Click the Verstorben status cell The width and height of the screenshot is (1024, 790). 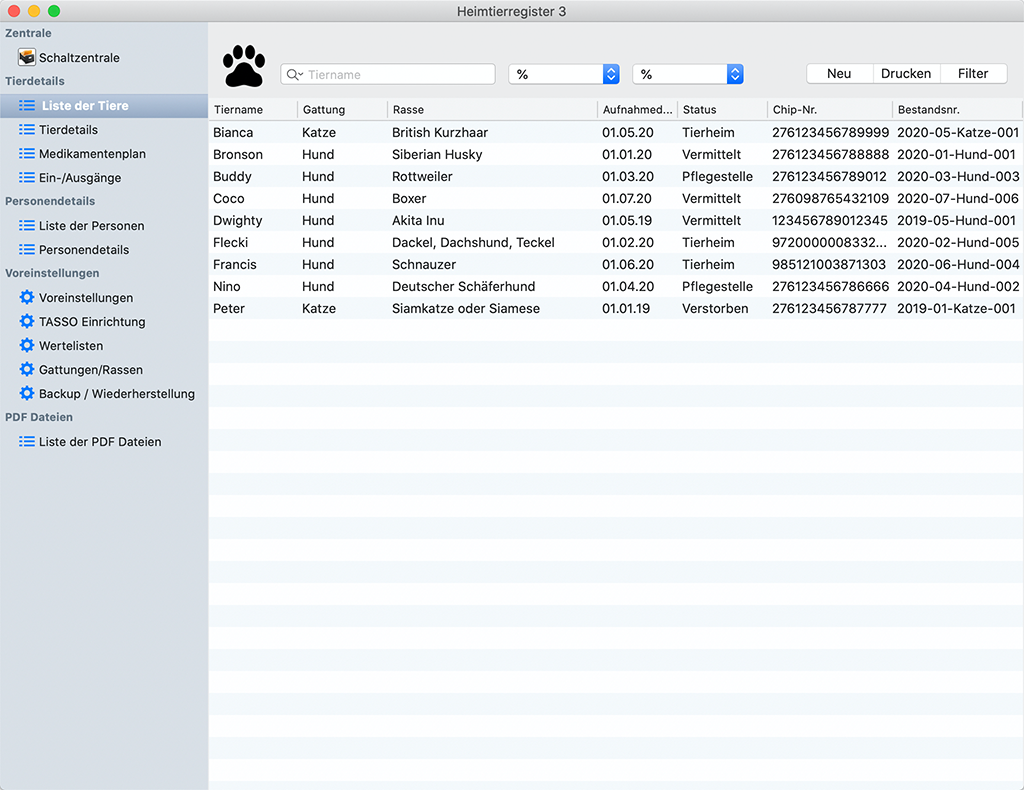coord(715,309)
